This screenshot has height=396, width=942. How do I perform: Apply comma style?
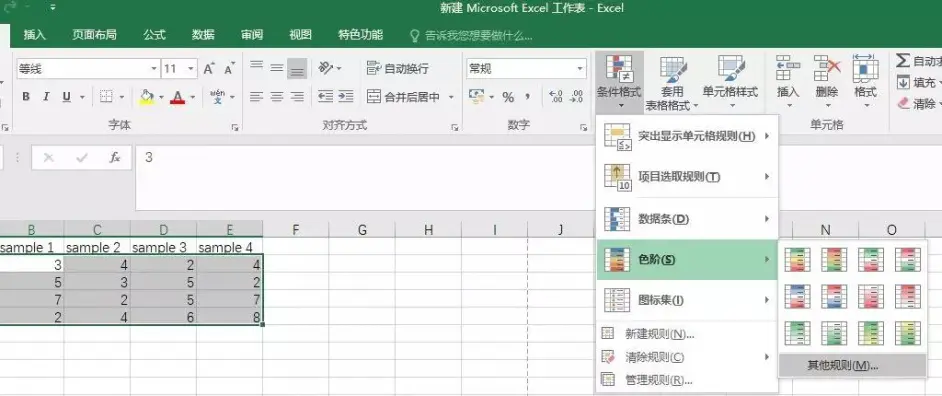[527, 97]
